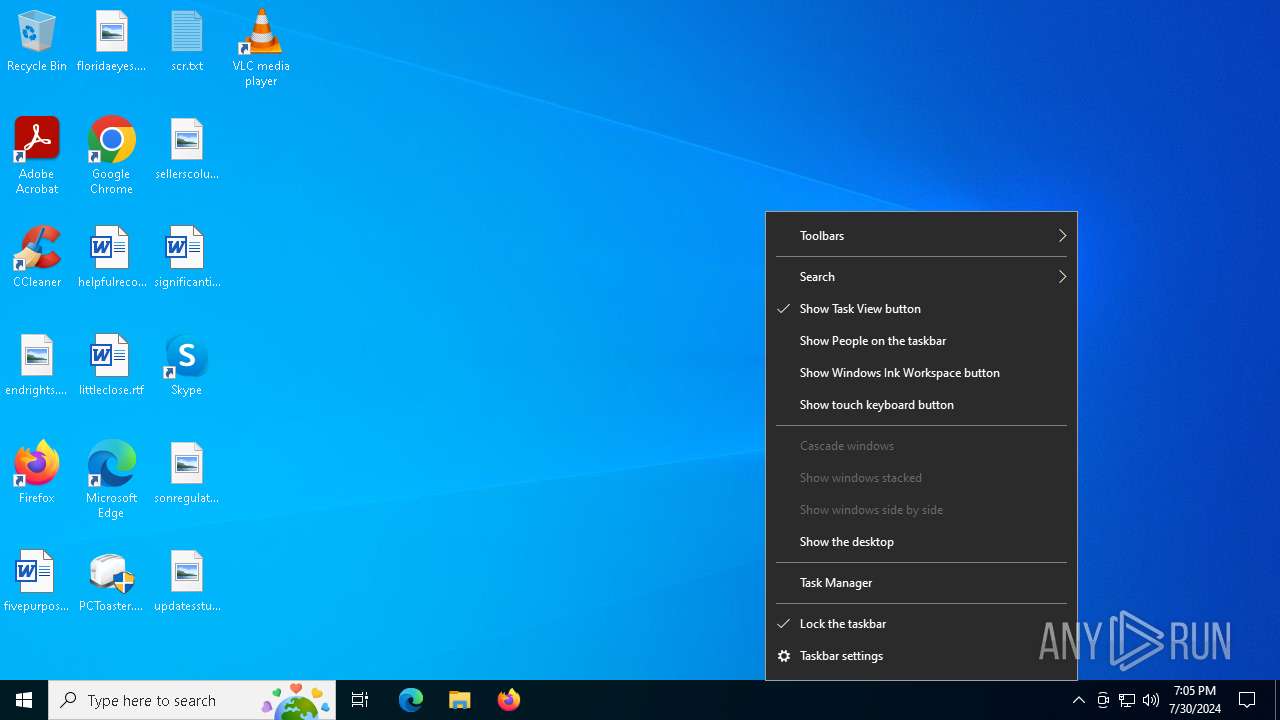The image size is (1280, 720).
Task: Select the littleclose.rtf document icon
Action: tap(111, 365)
